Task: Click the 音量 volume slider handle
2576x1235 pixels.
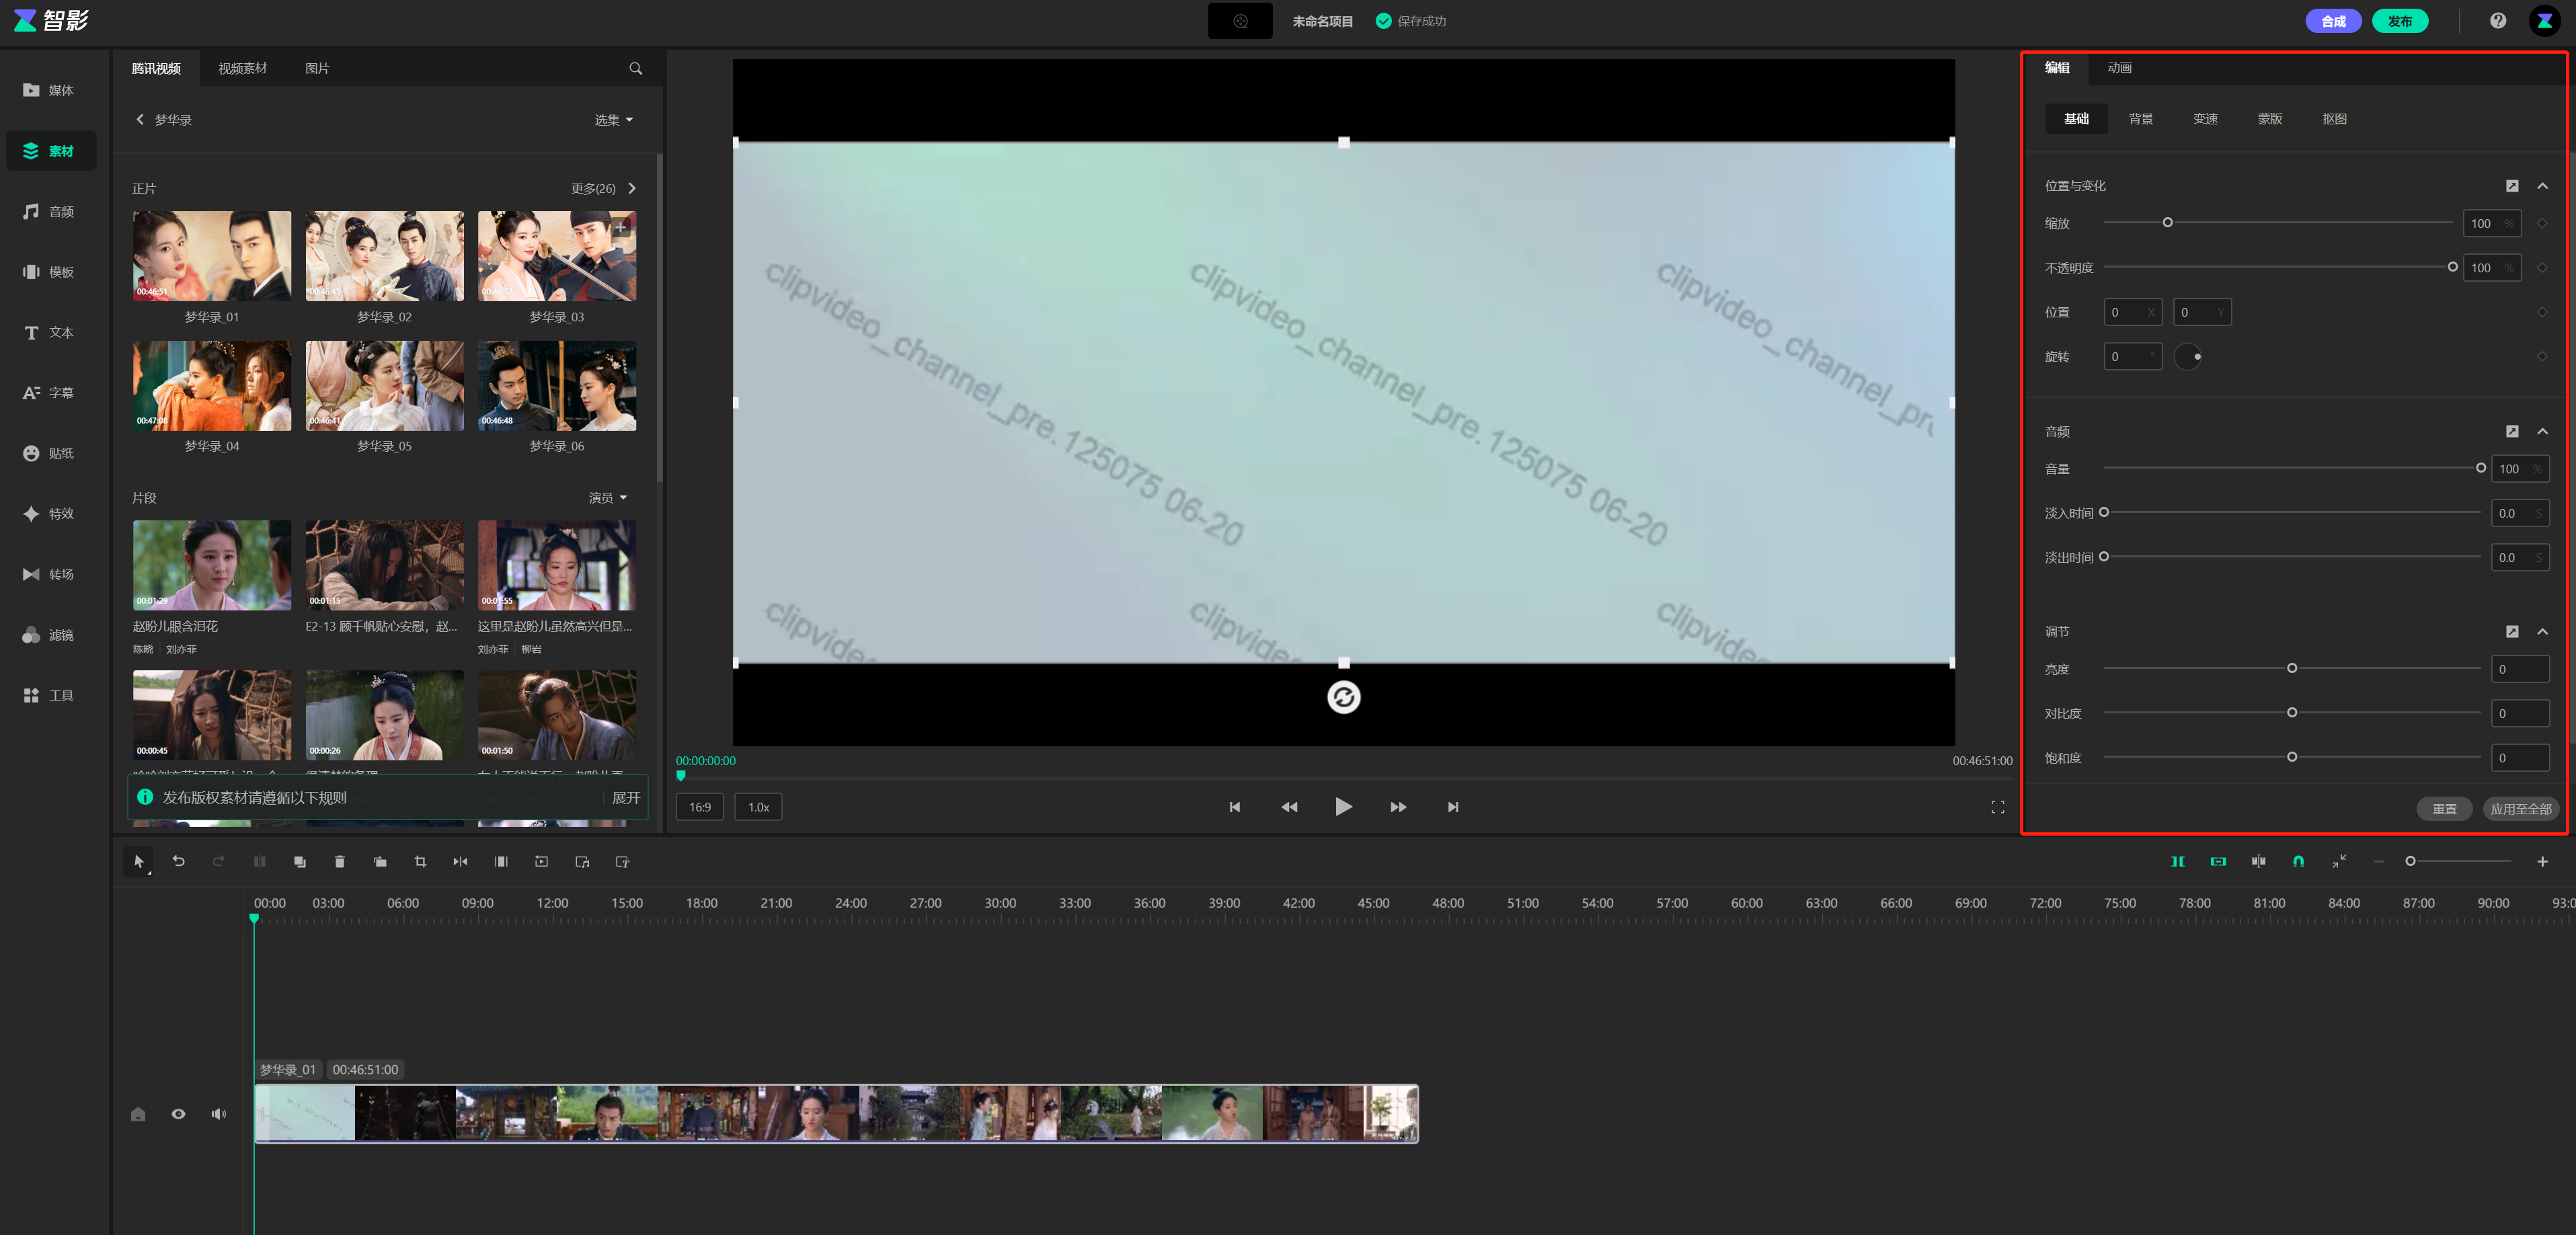Action: point(2480,467)
